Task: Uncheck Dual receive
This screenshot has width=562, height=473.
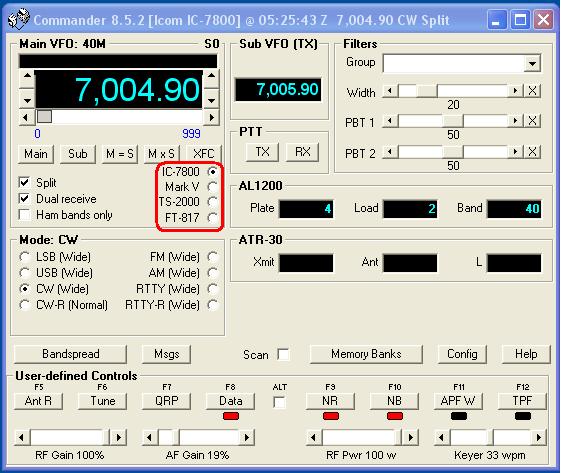Action: click(x=24, y=199)
